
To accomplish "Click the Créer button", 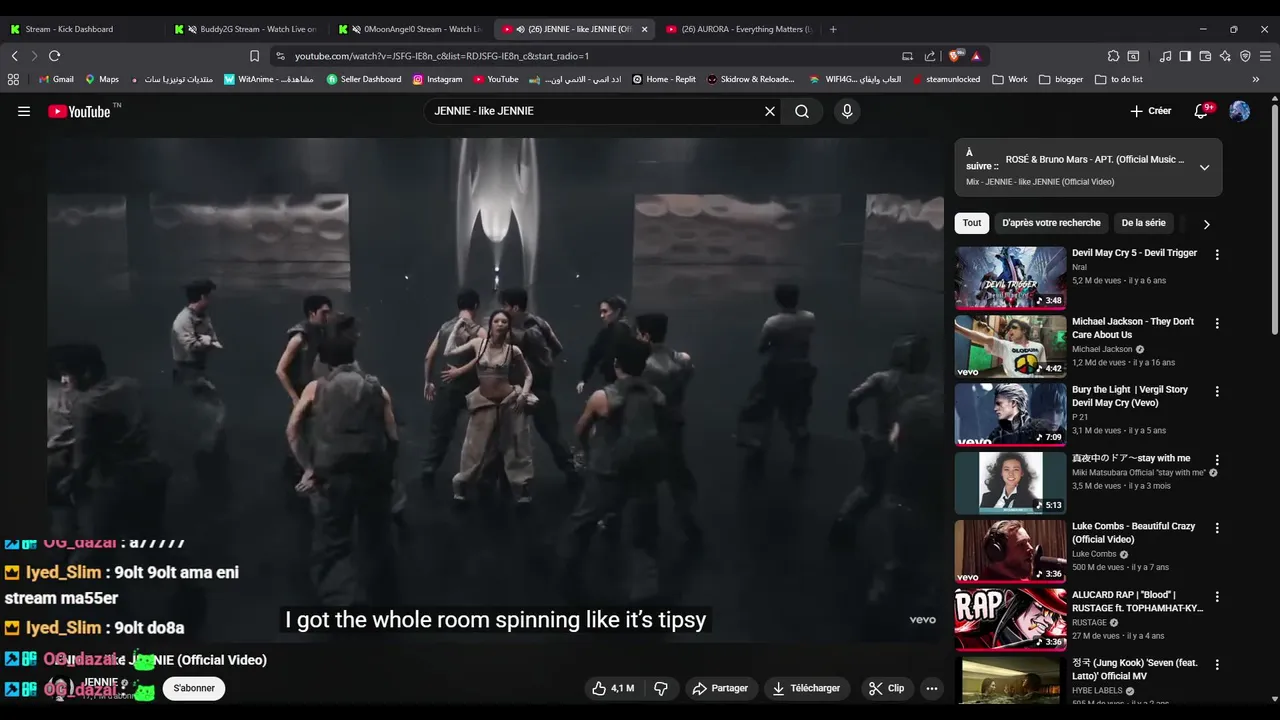I will click(x=1151, y=111).
